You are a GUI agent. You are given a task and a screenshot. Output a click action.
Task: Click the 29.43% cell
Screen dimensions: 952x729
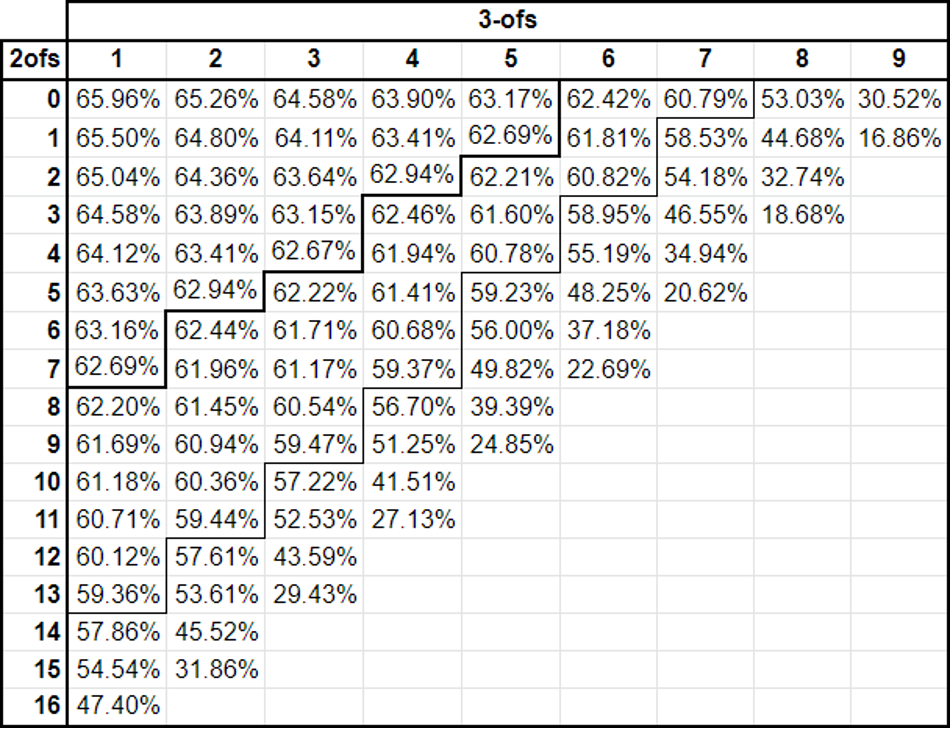coord(314,594)
